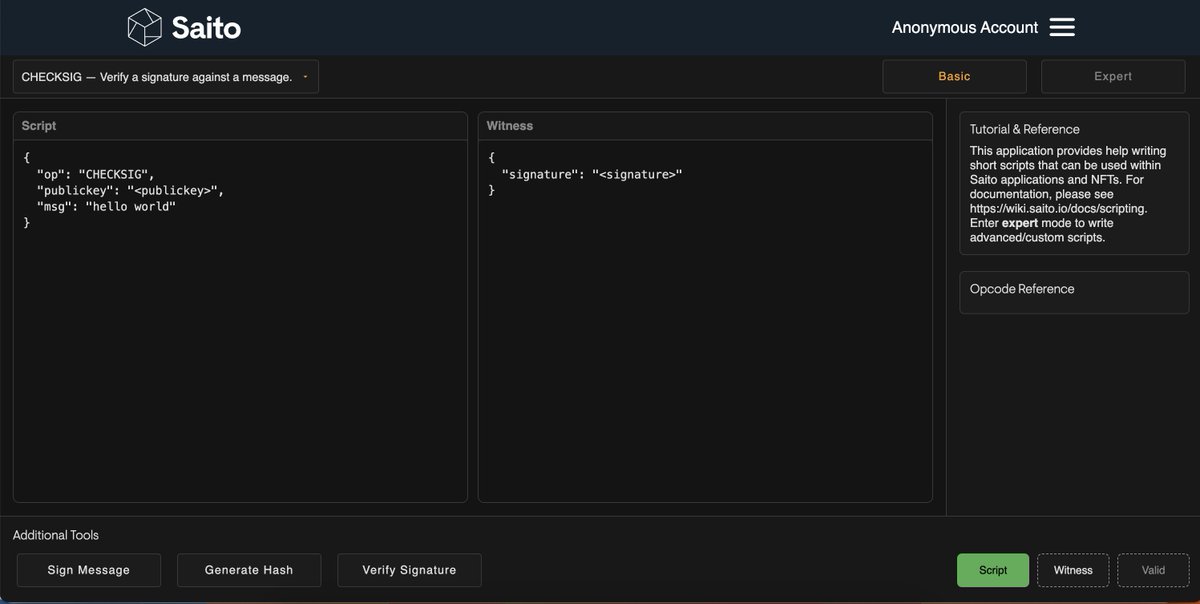1200x604 pixels.
Task: Switch to Basic mode
Action: click(x=954, y=76)
